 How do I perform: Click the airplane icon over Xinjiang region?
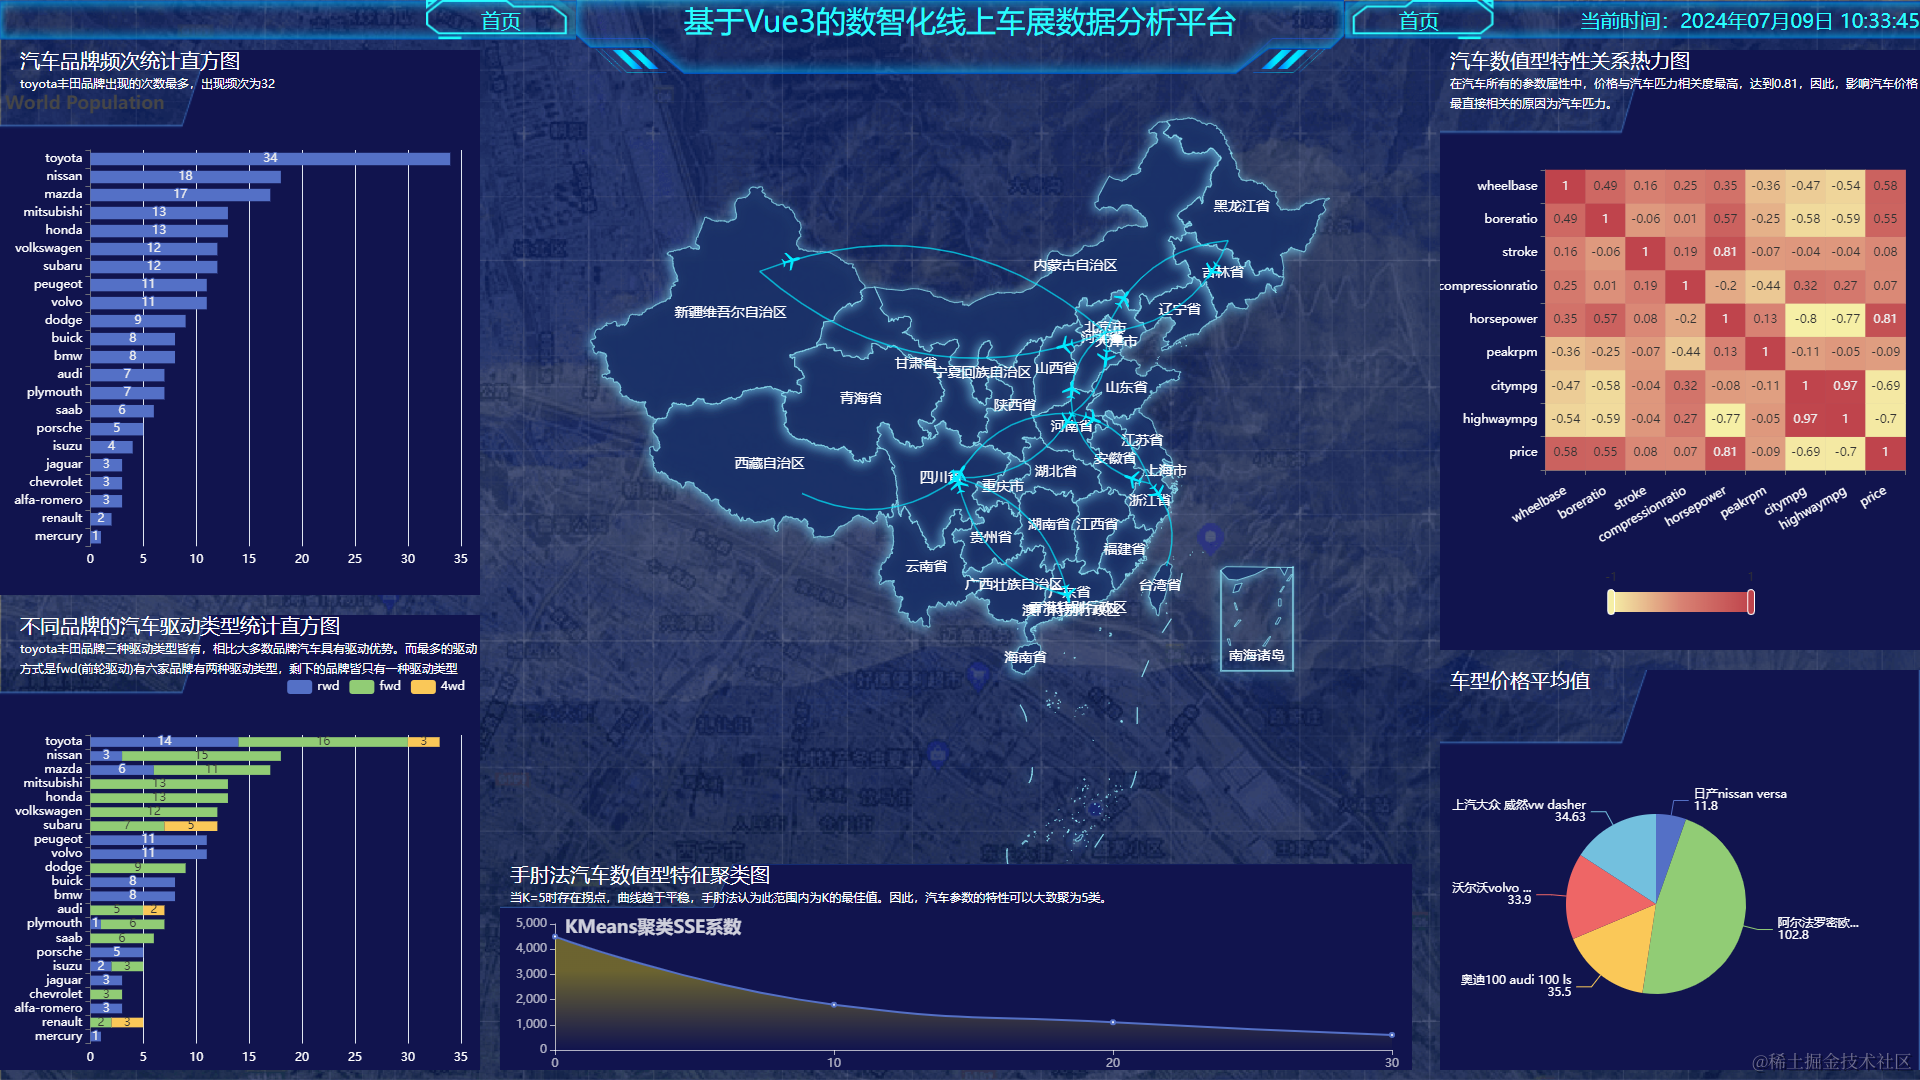point(789,262)
